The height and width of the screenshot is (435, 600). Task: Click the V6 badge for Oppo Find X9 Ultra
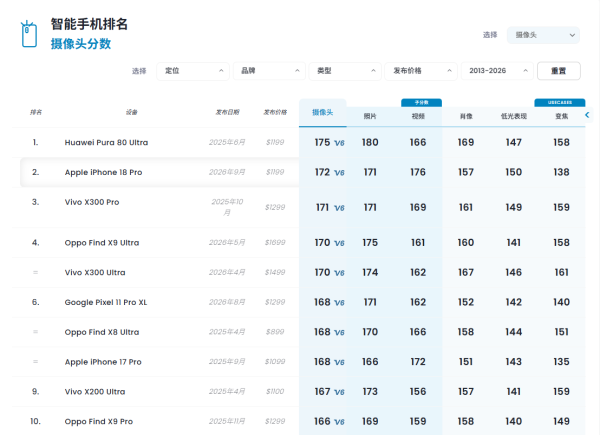coord(339,243)
